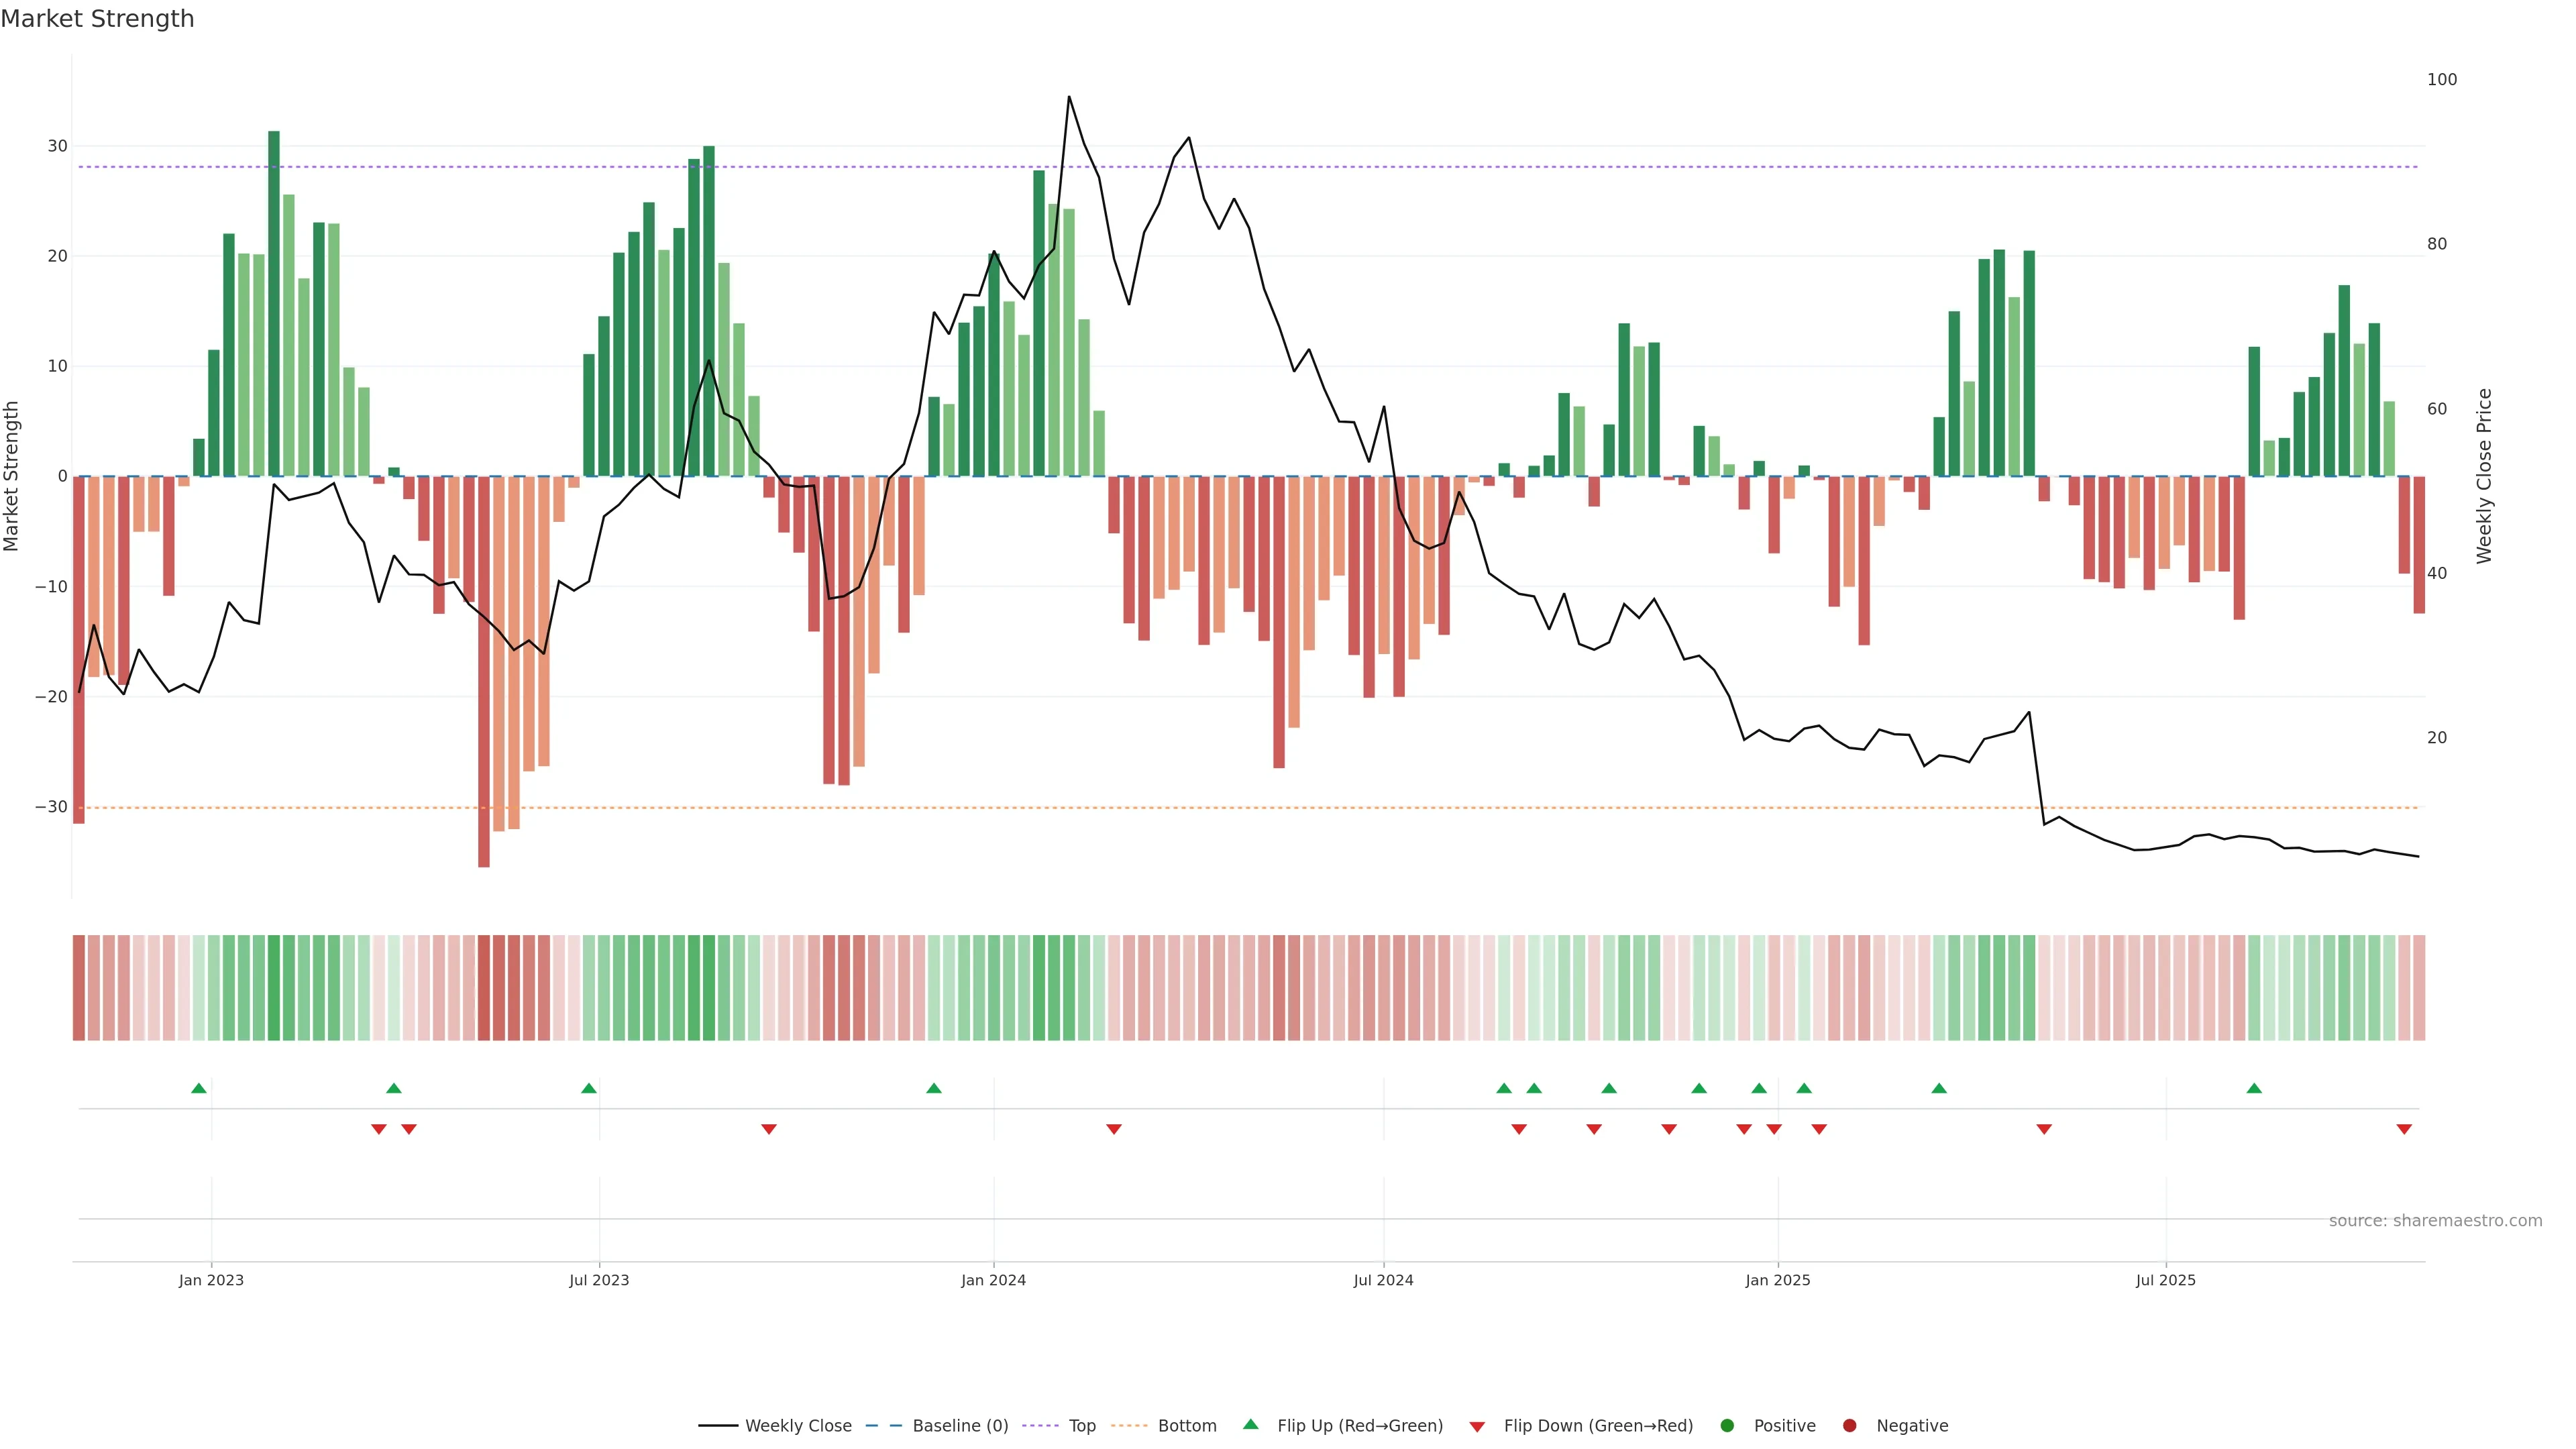2576x1449 pixels.
Task: Click the Market Strength chart title
Action: pyautogui.click(x=97, y=19)
